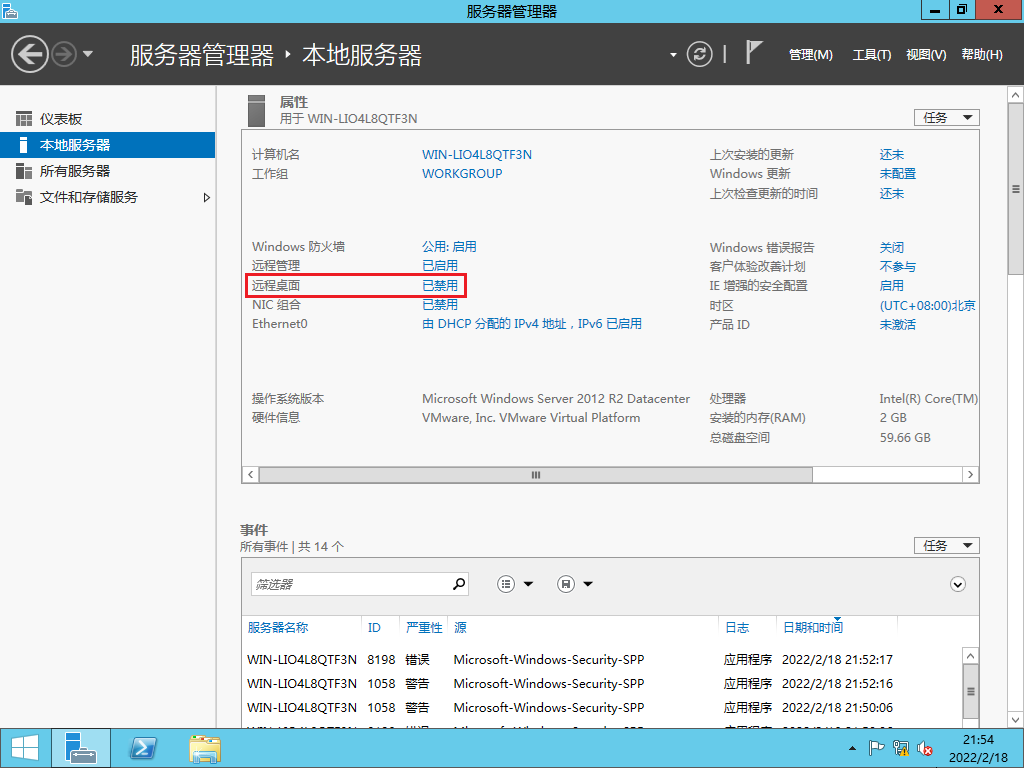The image size is (1024, 768).
Task: Click Windows 错误报告 关闭 link
Action: click(x=891, y=248)
